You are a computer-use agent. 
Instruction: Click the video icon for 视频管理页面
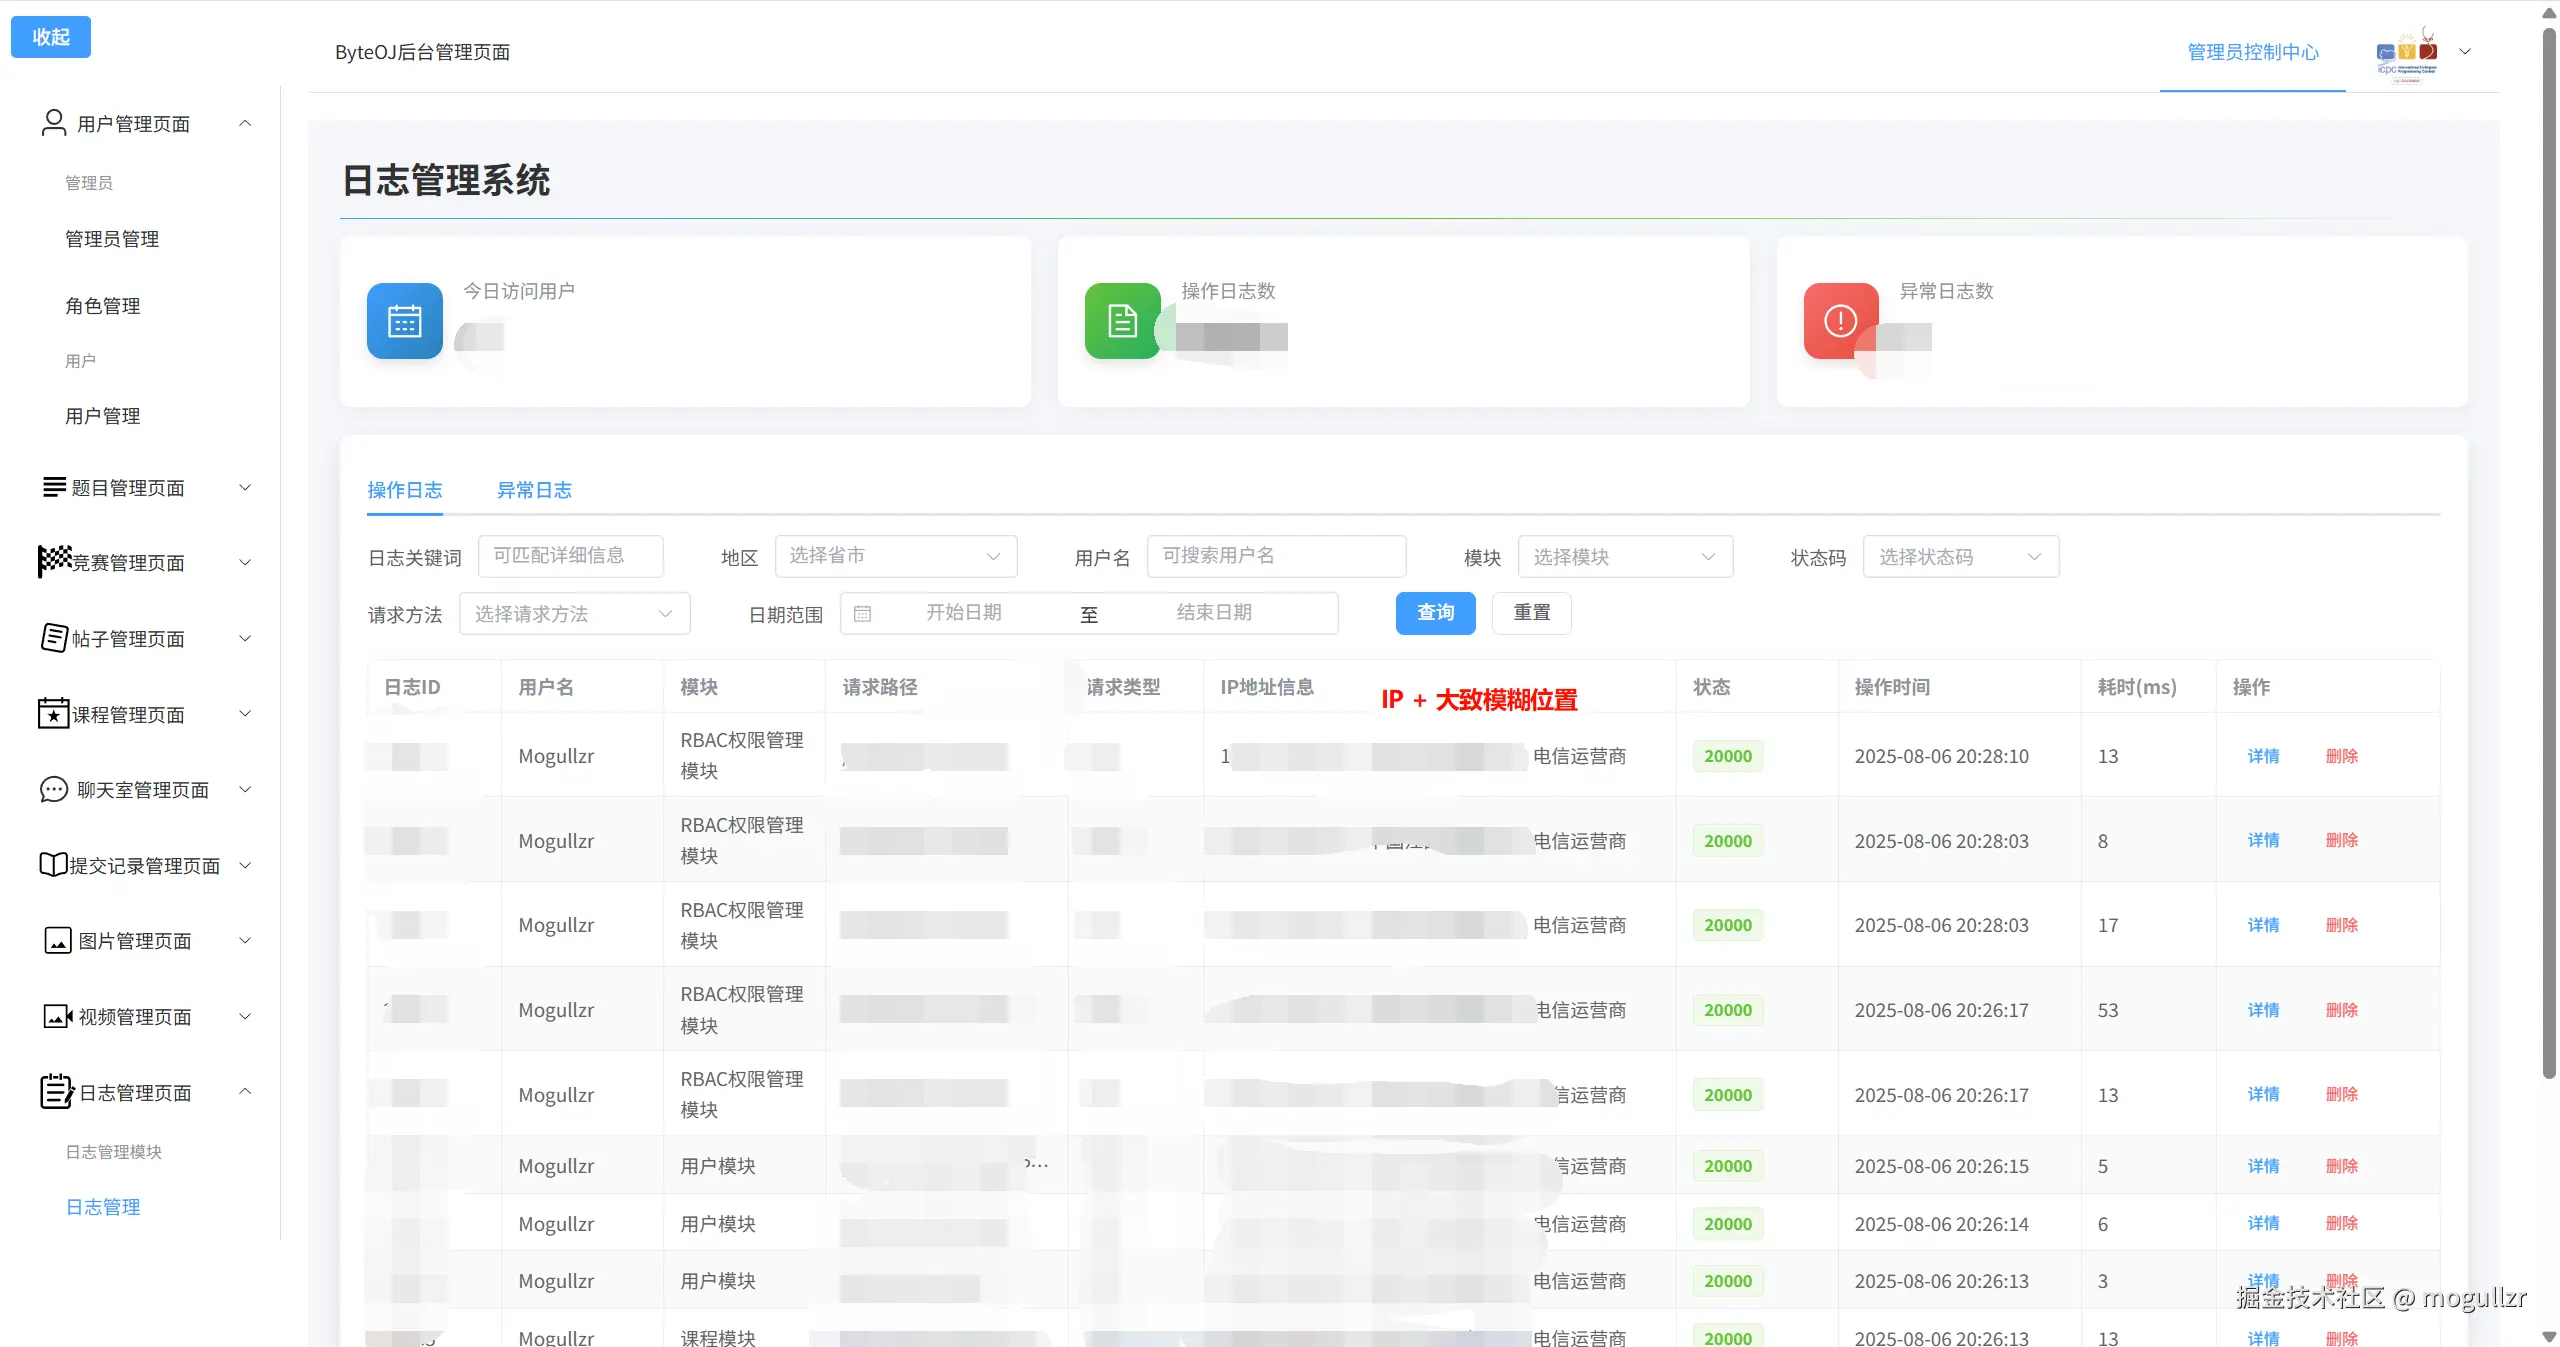tap(58, 1017)
